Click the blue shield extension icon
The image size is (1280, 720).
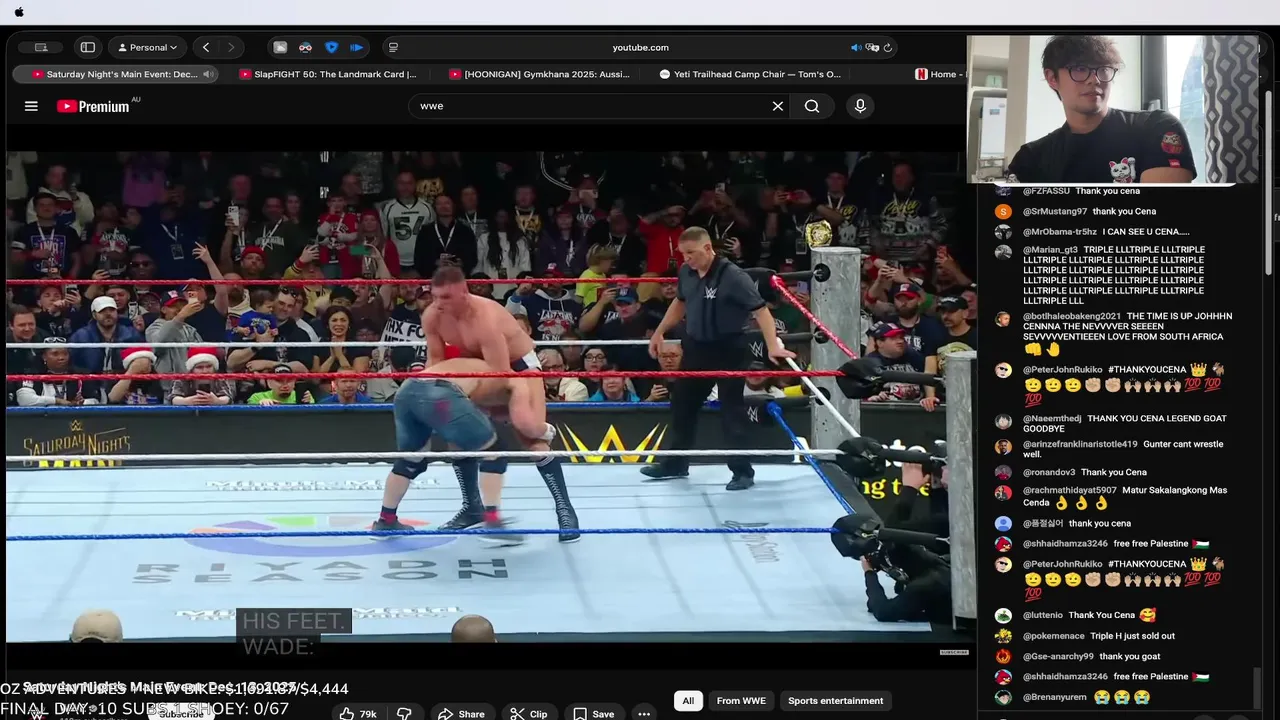(x=331, y=47)
